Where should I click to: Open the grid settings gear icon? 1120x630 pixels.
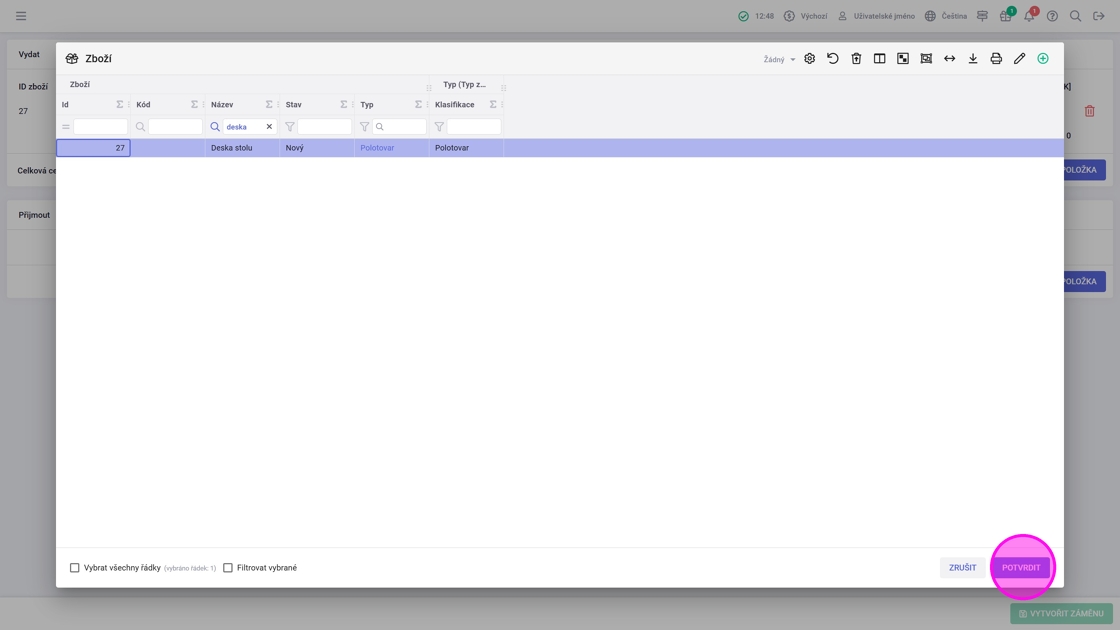coord(809,59)
